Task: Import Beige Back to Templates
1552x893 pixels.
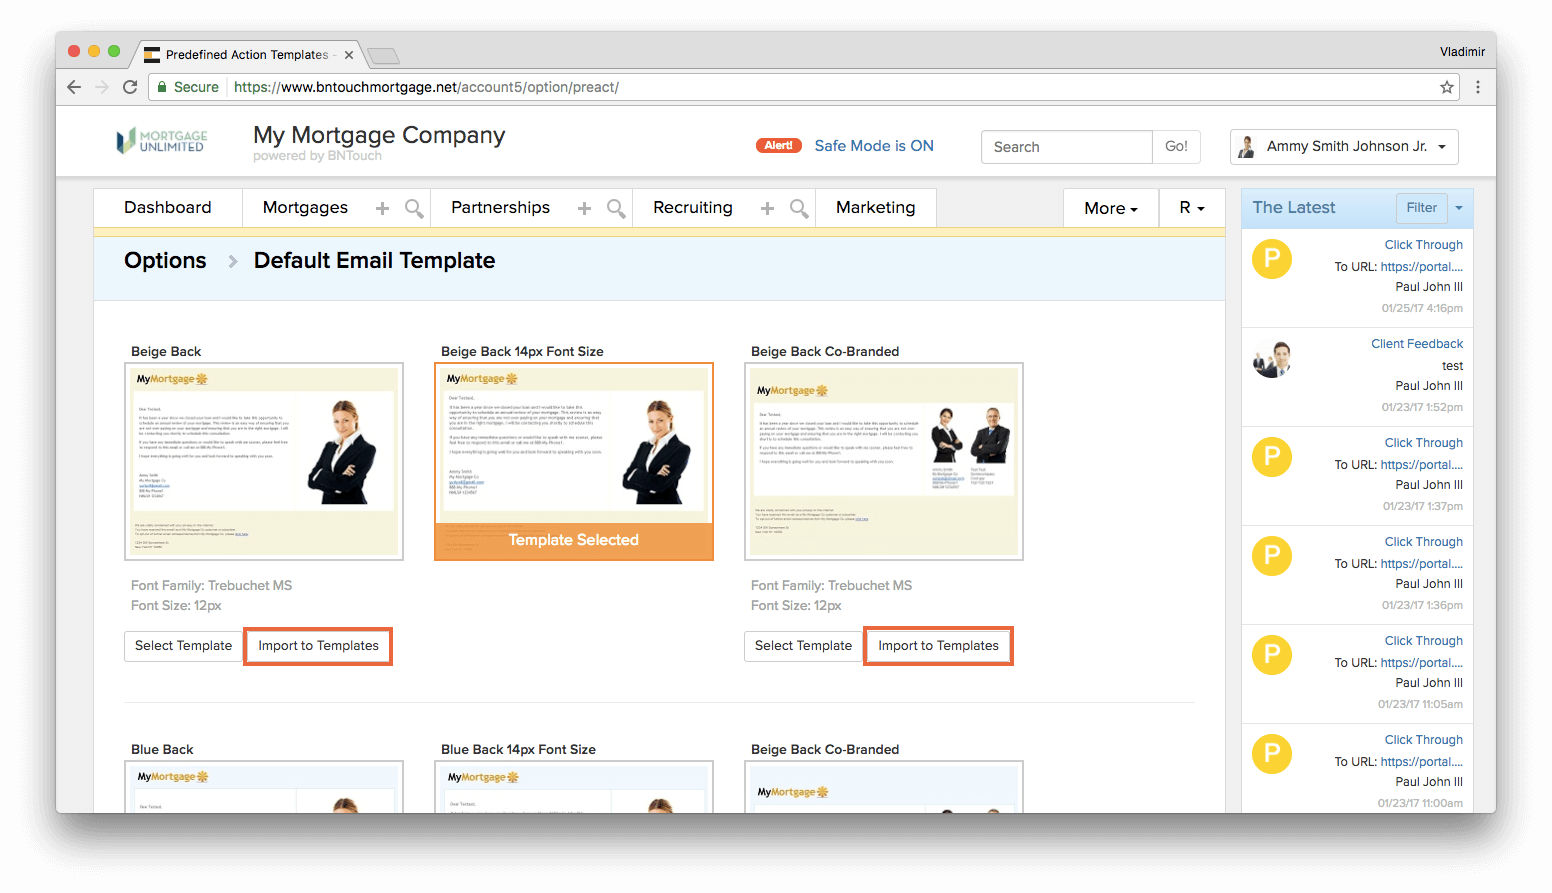Action: pyautogui.click(x=318, y=646)
